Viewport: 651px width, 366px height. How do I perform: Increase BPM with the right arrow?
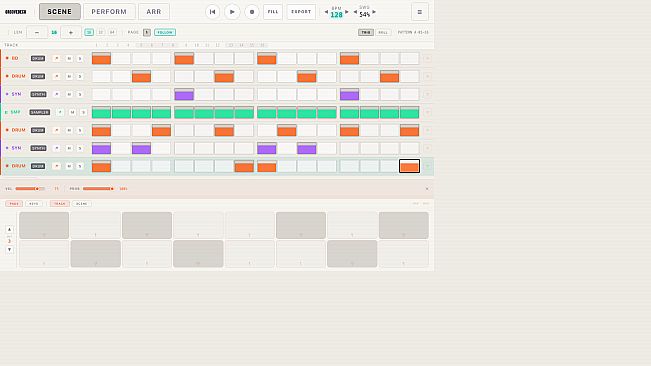347,12
